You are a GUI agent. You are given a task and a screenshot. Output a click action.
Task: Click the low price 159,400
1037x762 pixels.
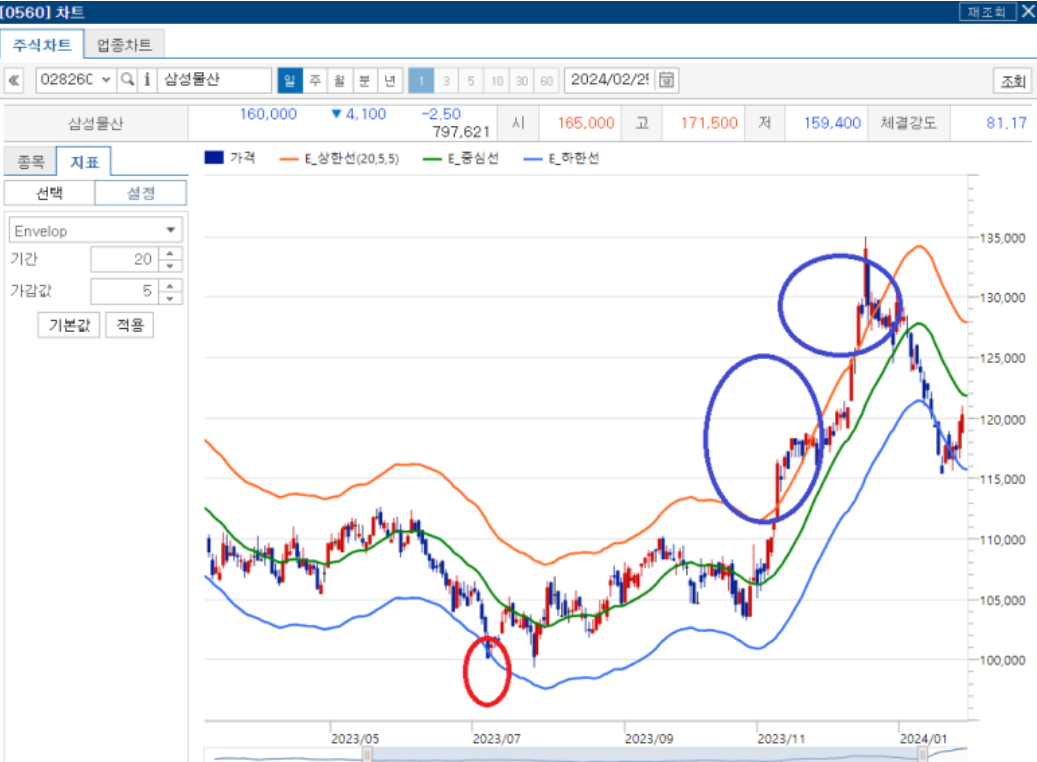click(832, 123)
